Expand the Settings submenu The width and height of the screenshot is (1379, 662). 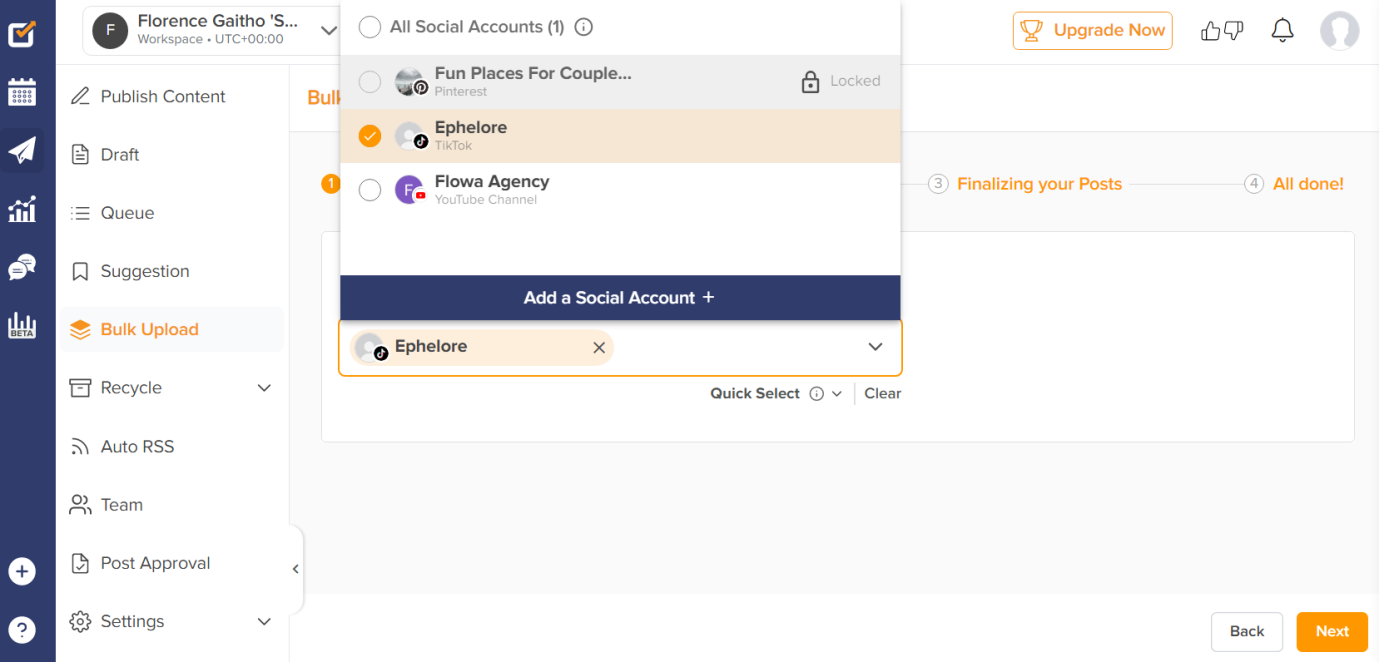[x=264, y=622]
